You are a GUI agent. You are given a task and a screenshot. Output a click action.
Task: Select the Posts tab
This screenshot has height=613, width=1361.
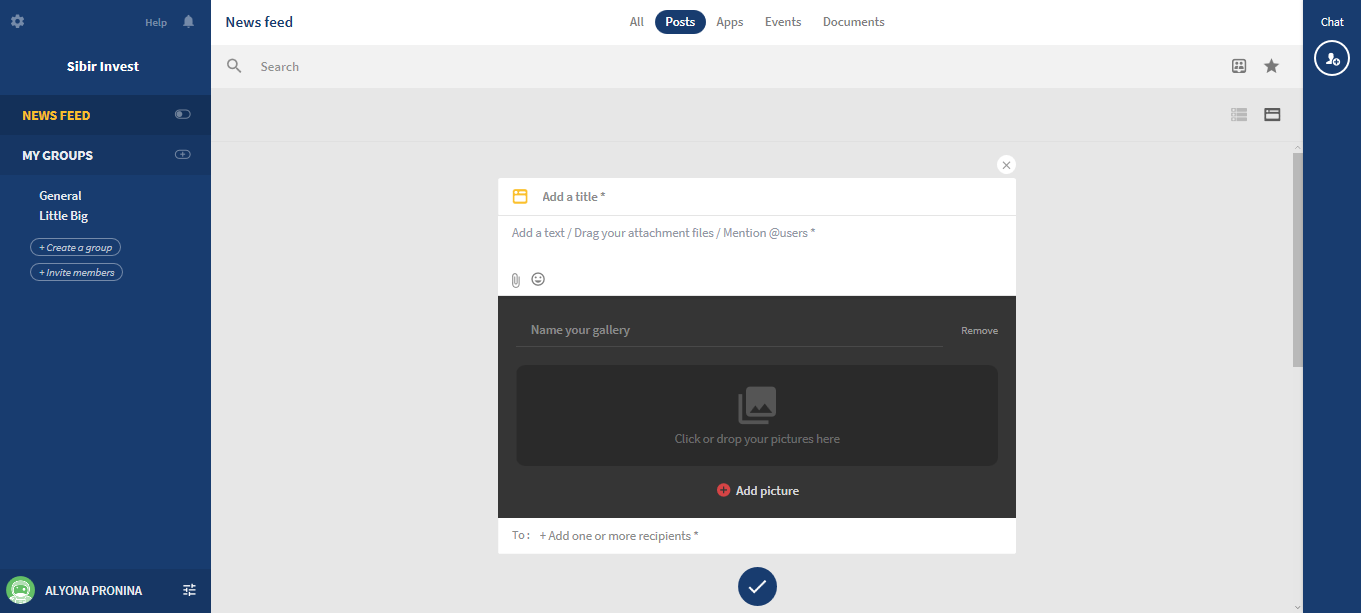[x=680, y=22]
